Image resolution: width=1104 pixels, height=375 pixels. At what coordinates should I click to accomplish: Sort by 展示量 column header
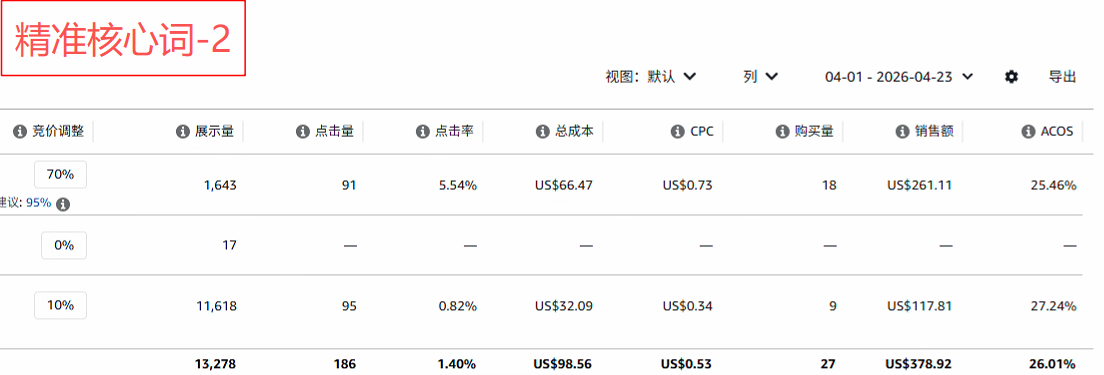215,132
